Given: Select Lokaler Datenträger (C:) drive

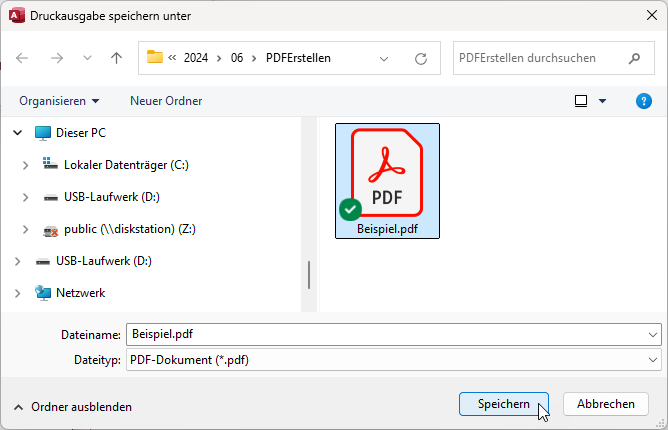Looking at the screenshot, I should coord(126,165).
